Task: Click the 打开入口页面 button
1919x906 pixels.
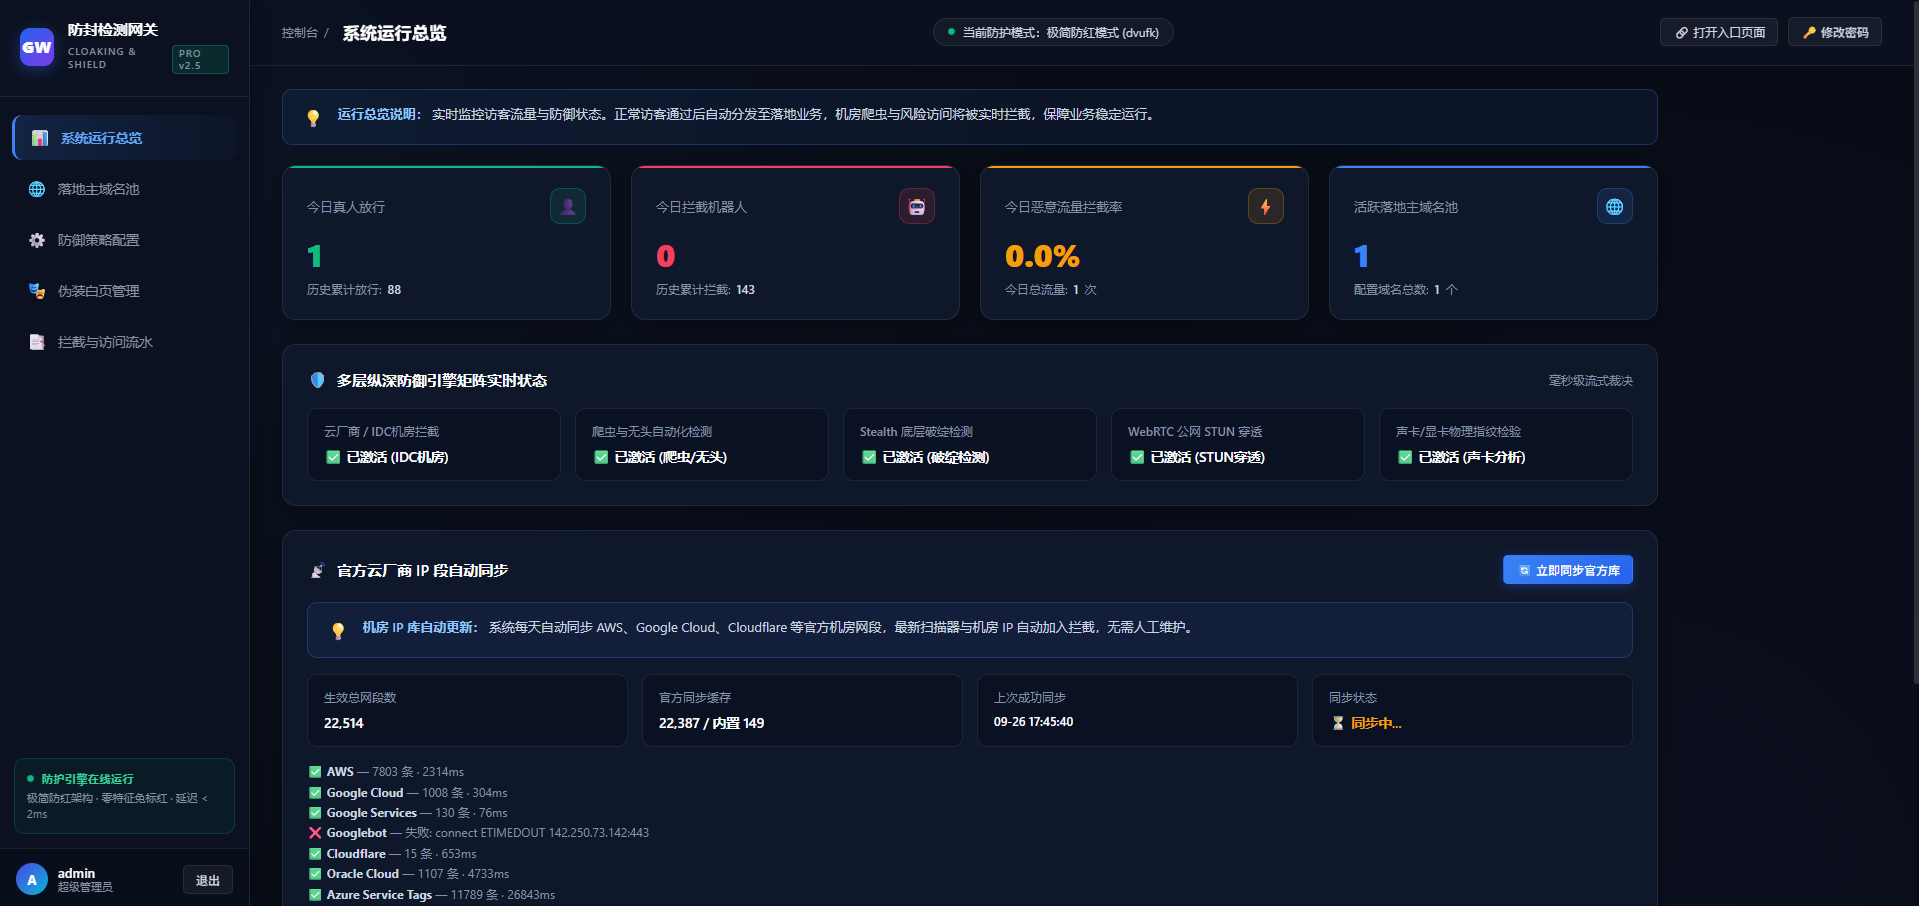Action: click(1719, 32)
